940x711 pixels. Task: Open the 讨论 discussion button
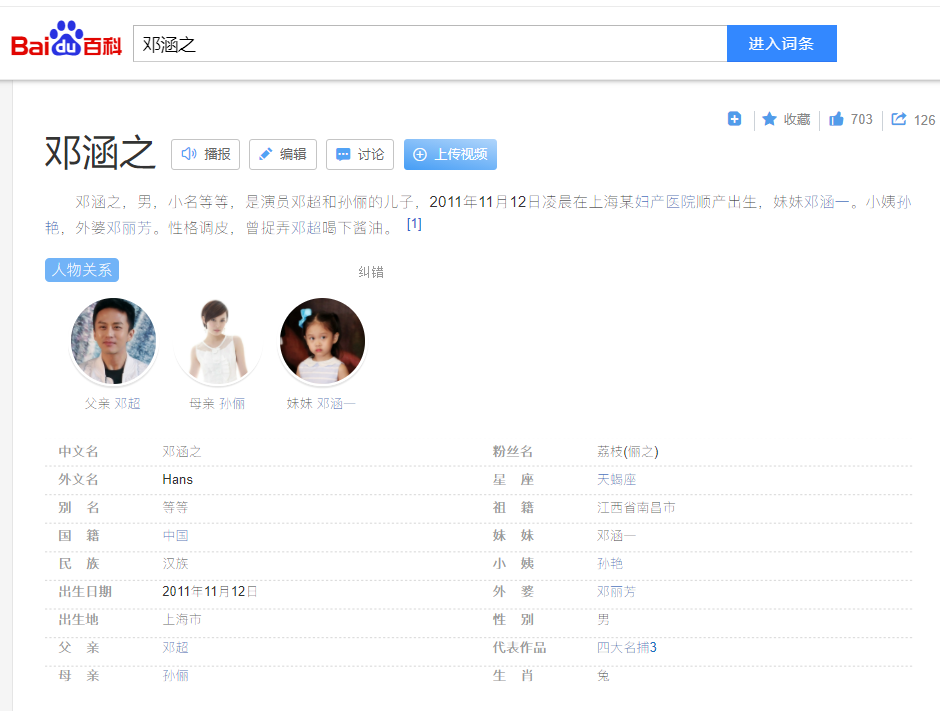[x=360, y=155]
